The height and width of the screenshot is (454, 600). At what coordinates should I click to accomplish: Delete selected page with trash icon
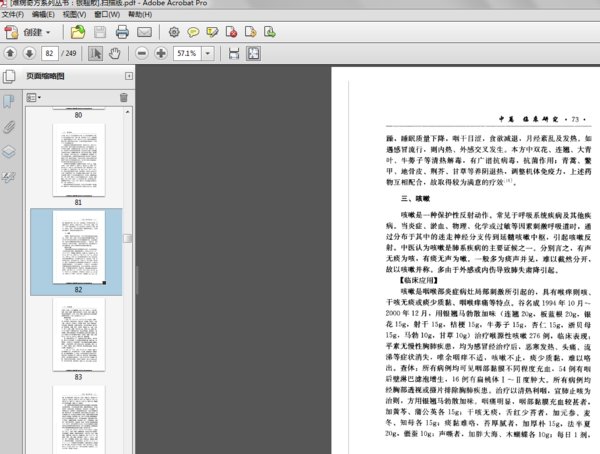124,97
